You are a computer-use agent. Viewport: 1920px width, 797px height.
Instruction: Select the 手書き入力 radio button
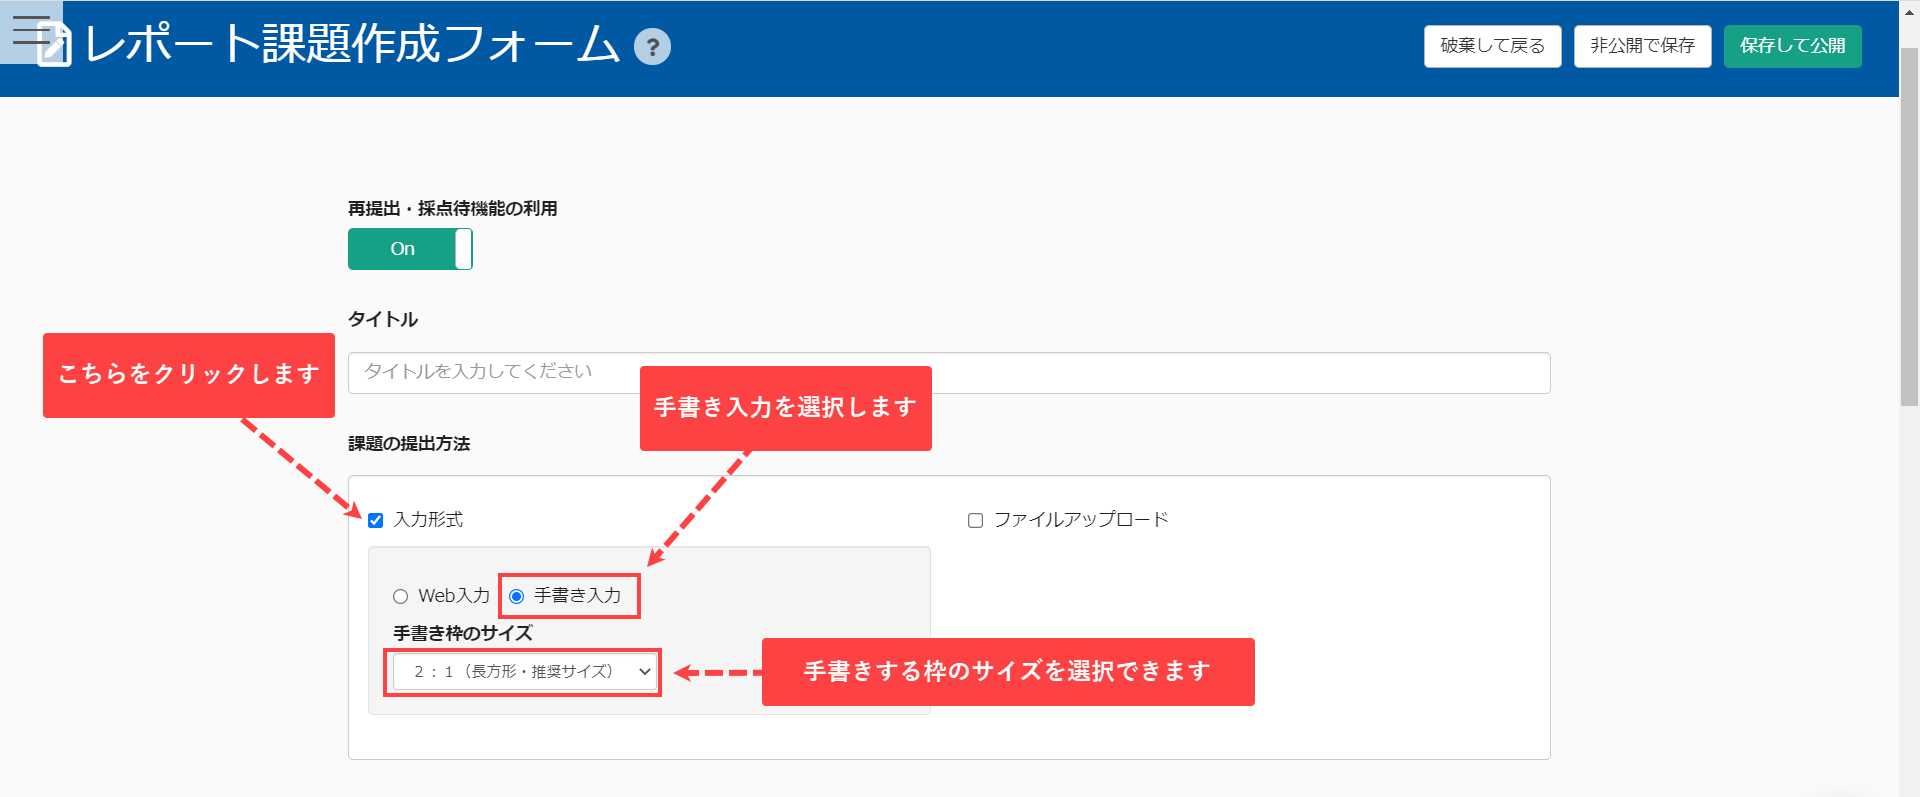tap(517, 597)
